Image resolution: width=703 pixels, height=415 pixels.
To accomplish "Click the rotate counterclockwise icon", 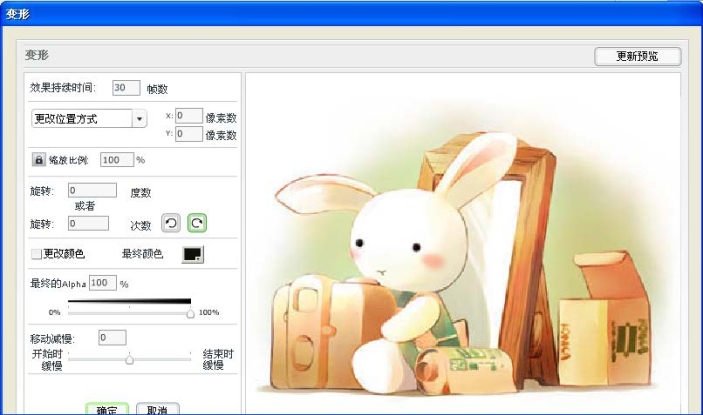I will [x=171, y=224].
